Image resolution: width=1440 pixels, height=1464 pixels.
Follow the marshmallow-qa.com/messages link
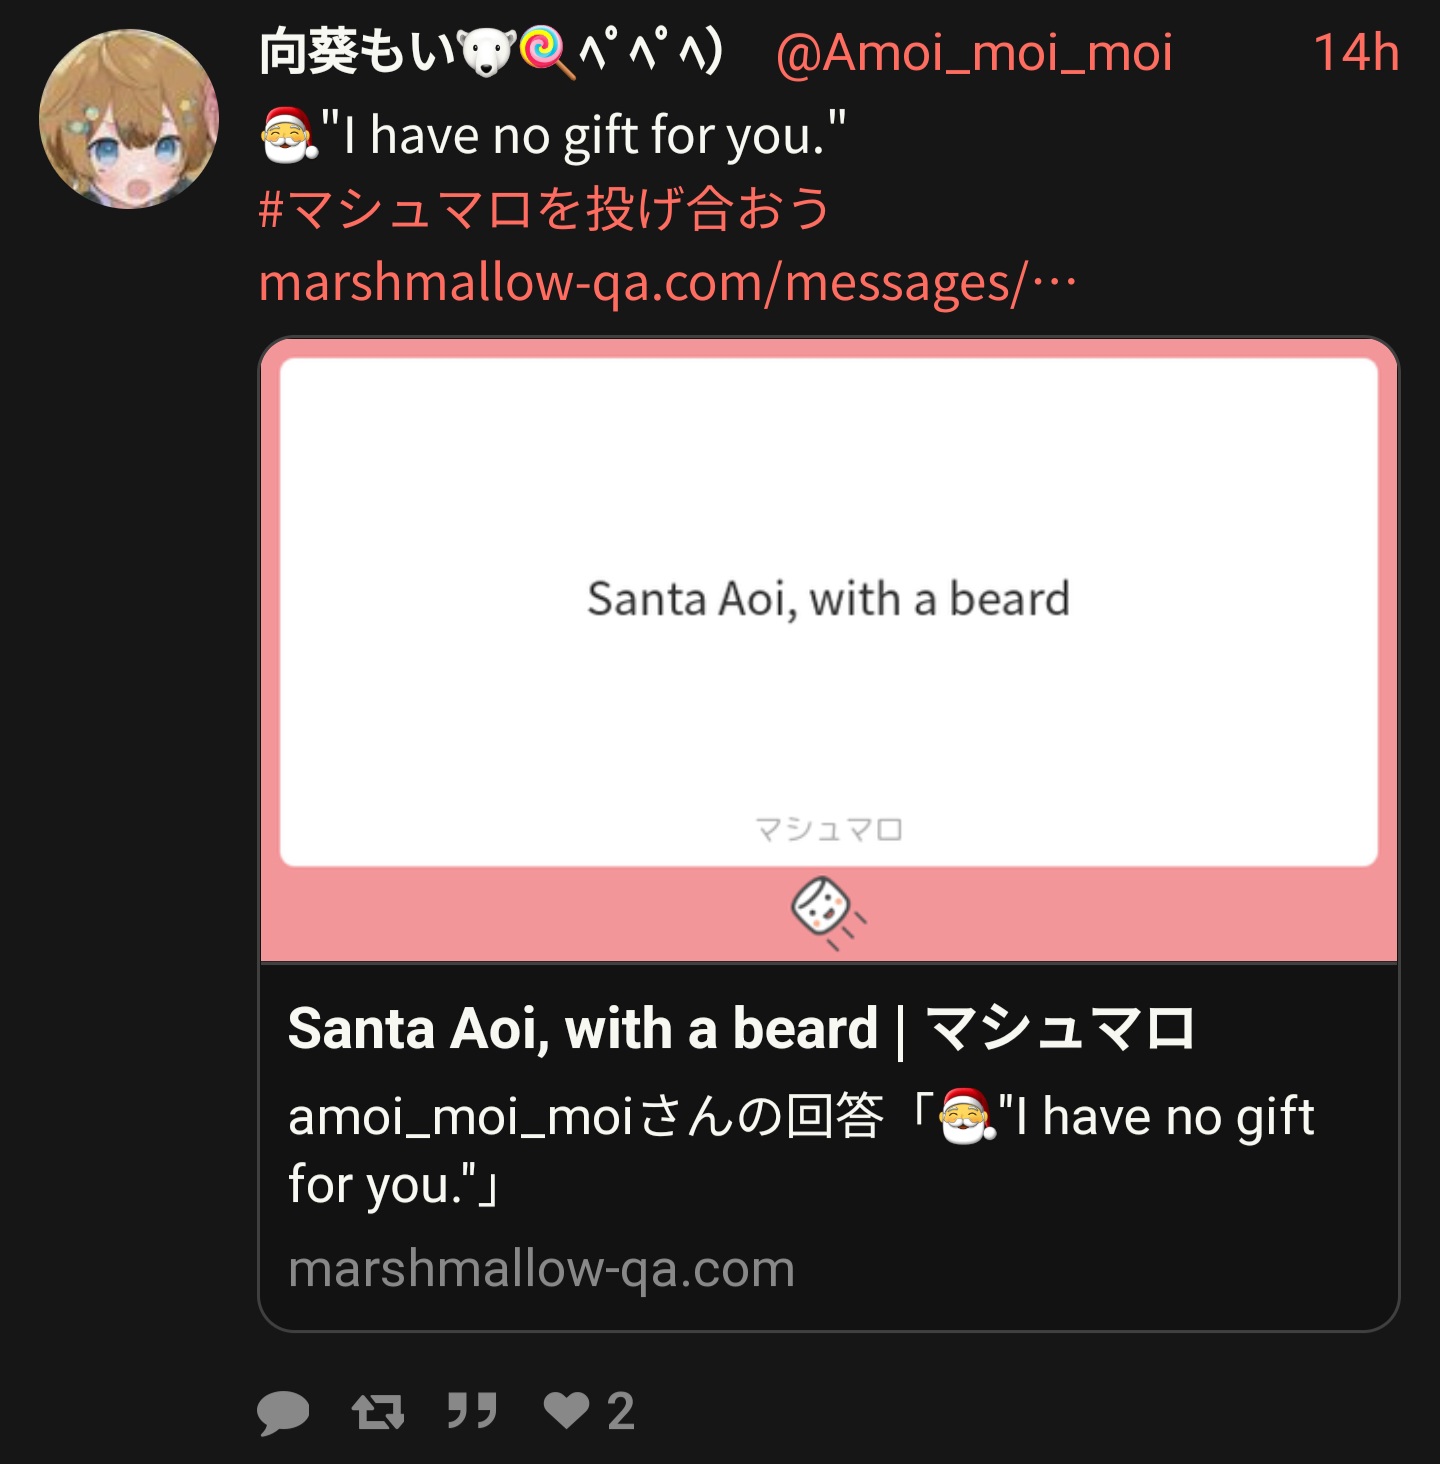(x=668, y=283)
